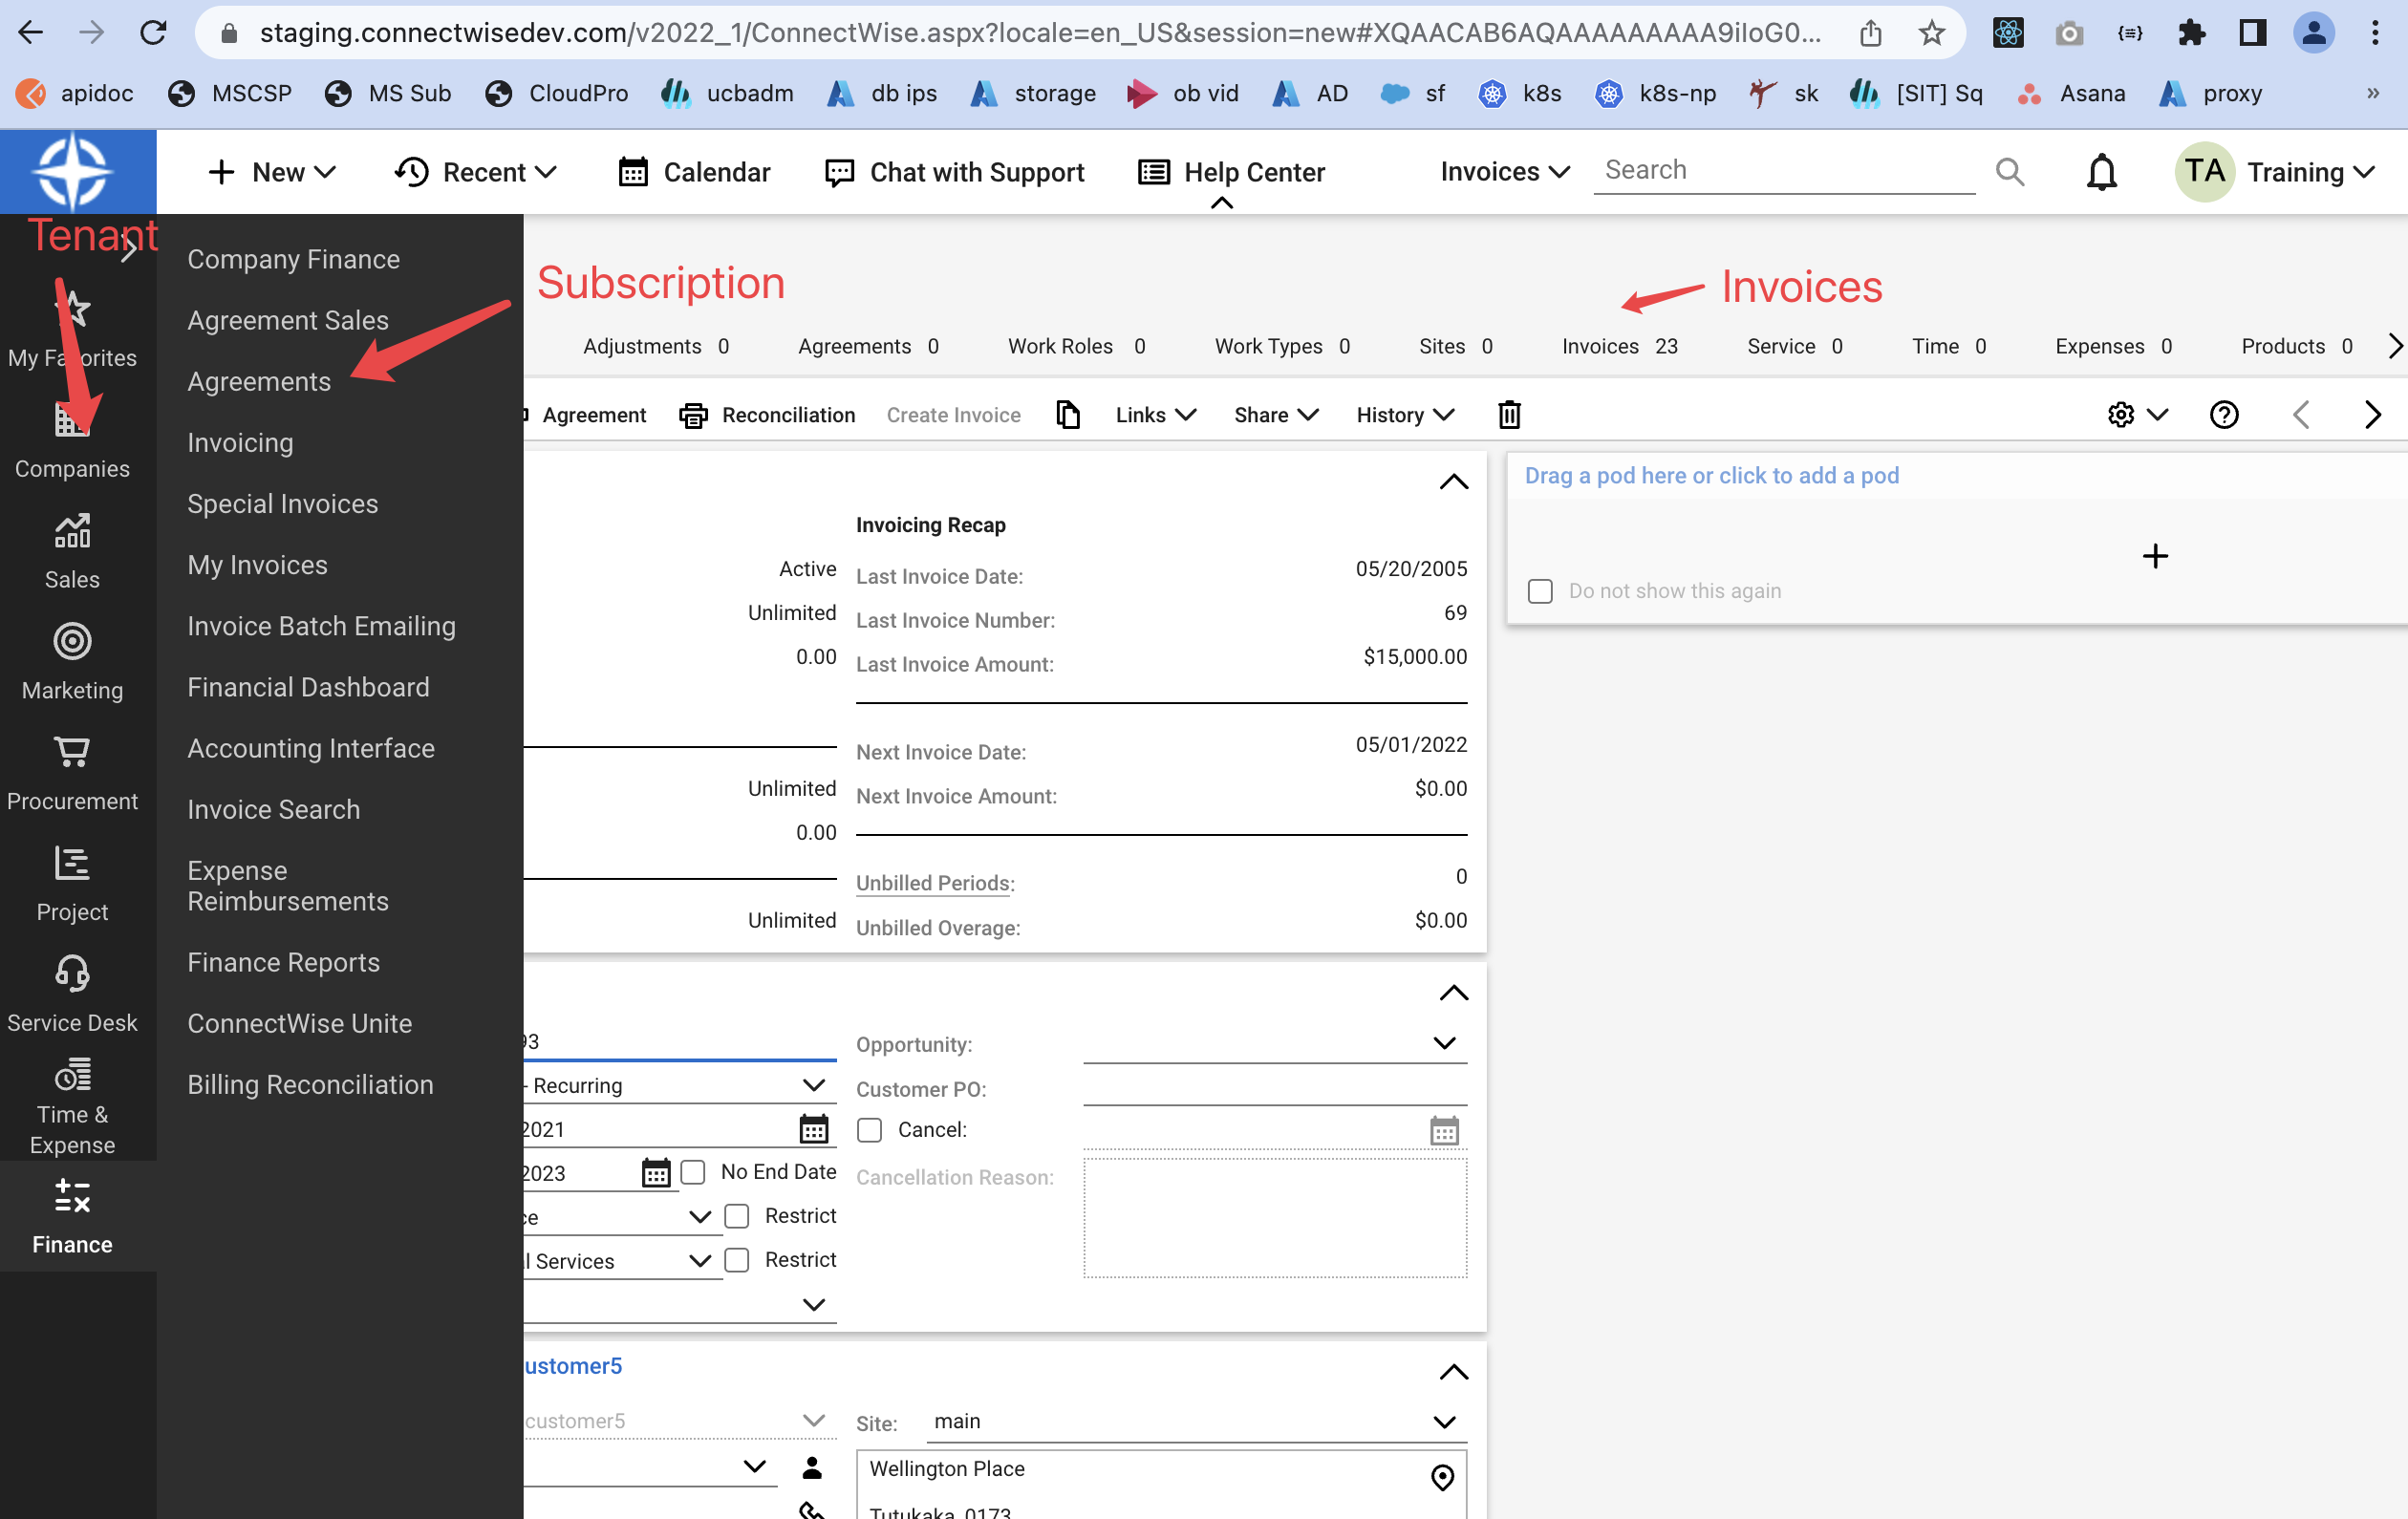This screenshot has width=2408, height=1519.
Task: Switch to the Invoices 23 tab
Action: point(1619,346)
